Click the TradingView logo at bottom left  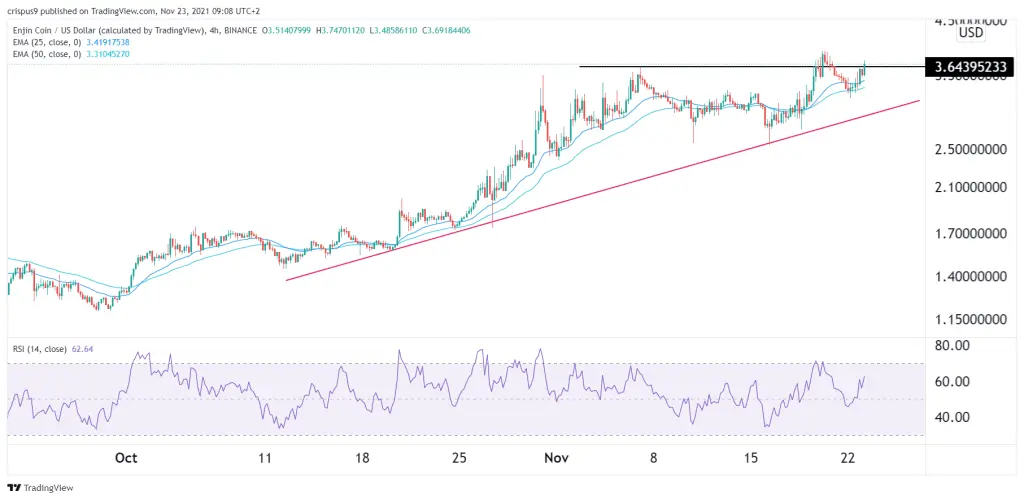tap(40, 488)
